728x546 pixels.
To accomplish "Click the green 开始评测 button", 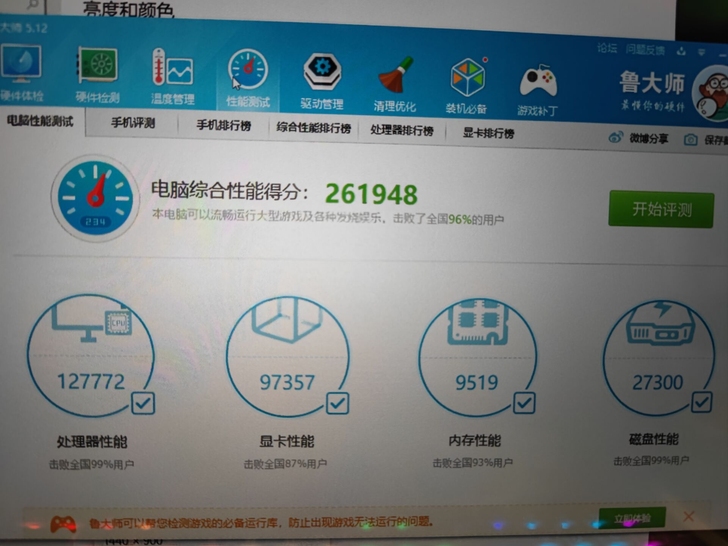I will (661, 209).
